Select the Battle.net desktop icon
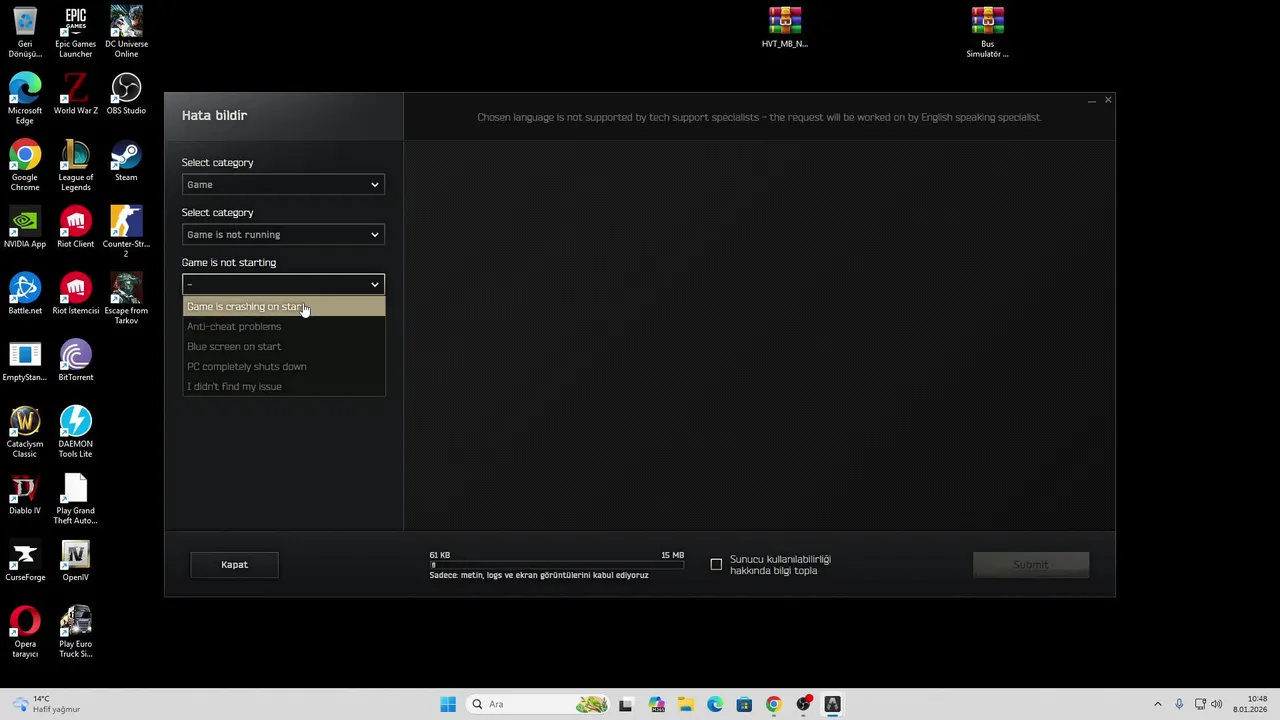 point(25,294)
